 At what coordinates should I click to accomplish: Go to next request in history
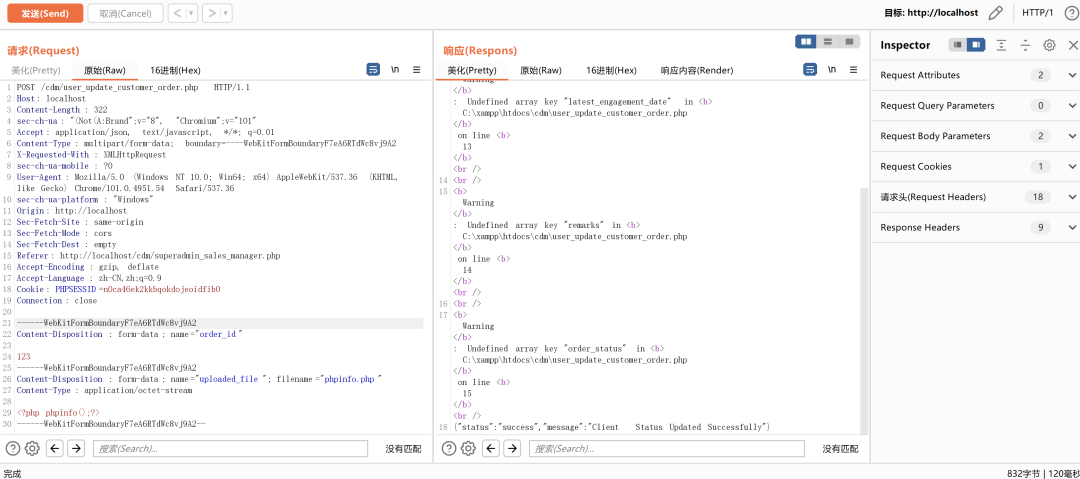(211, 13)
